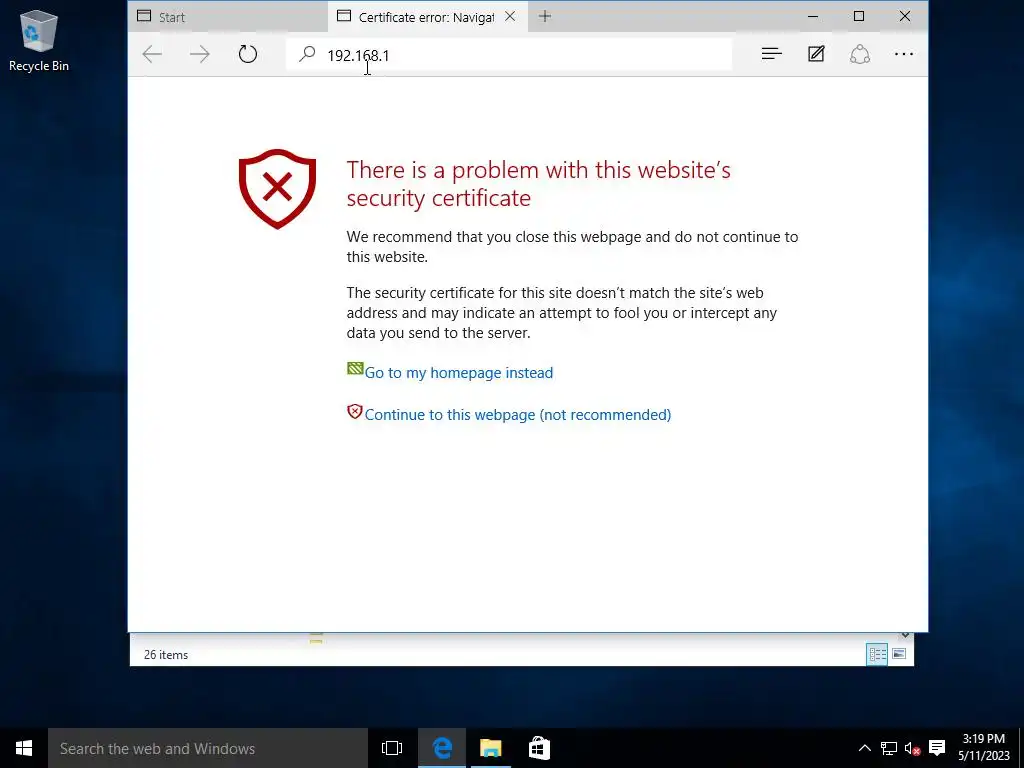1024x768 pixels.
Task: Open the network status tray icon
Action: coord(888,748)
